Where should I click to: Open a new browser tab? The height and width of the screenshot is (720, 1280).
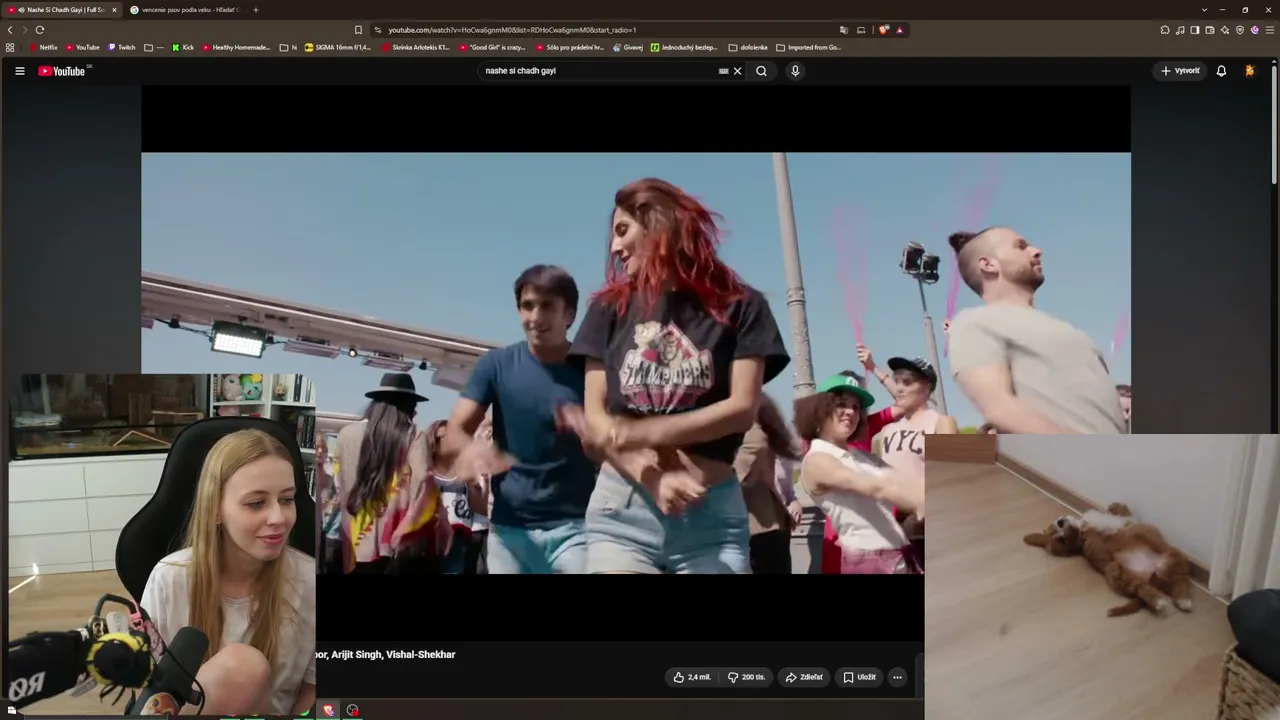tap(255, 10)
